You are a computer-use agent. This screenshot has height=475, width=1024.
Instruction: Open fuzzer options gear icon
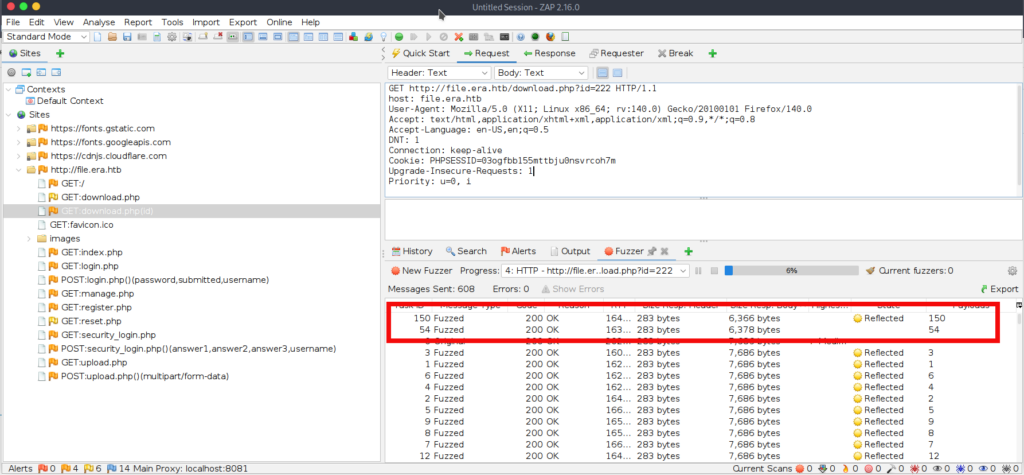pos(1012,270)
